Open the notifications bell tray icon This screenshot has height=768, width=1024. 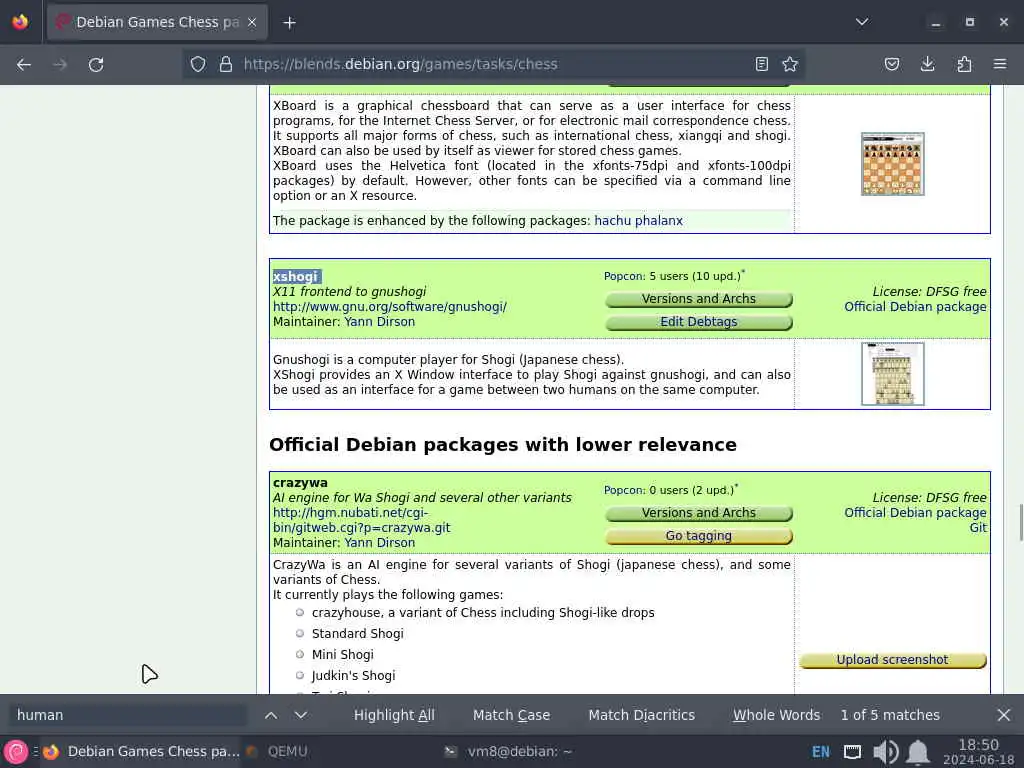[x=918, y=752]
